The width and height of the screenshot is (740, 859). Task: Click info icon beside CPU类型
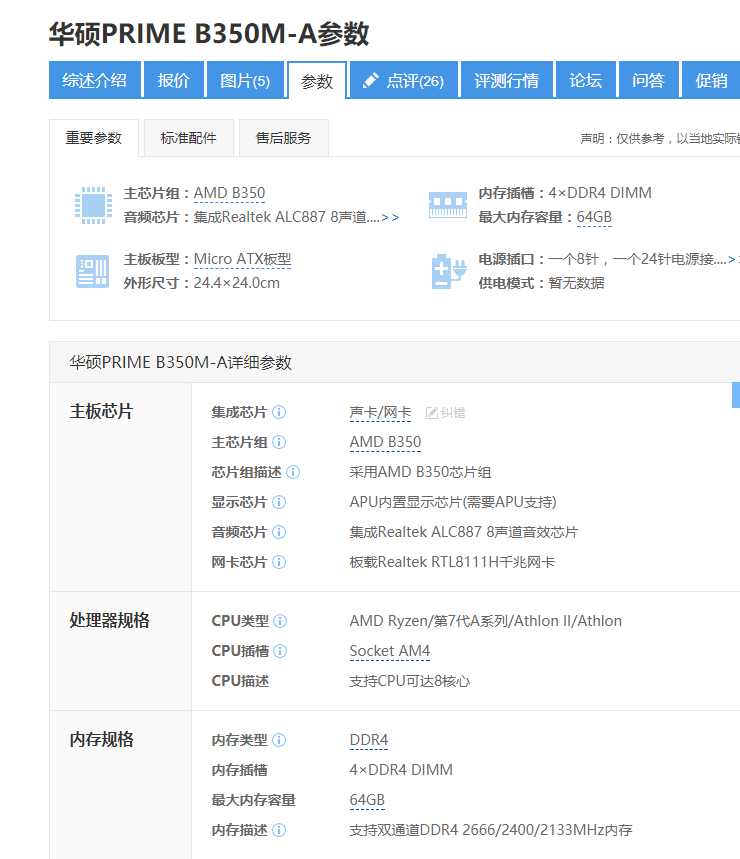(280, 621)
